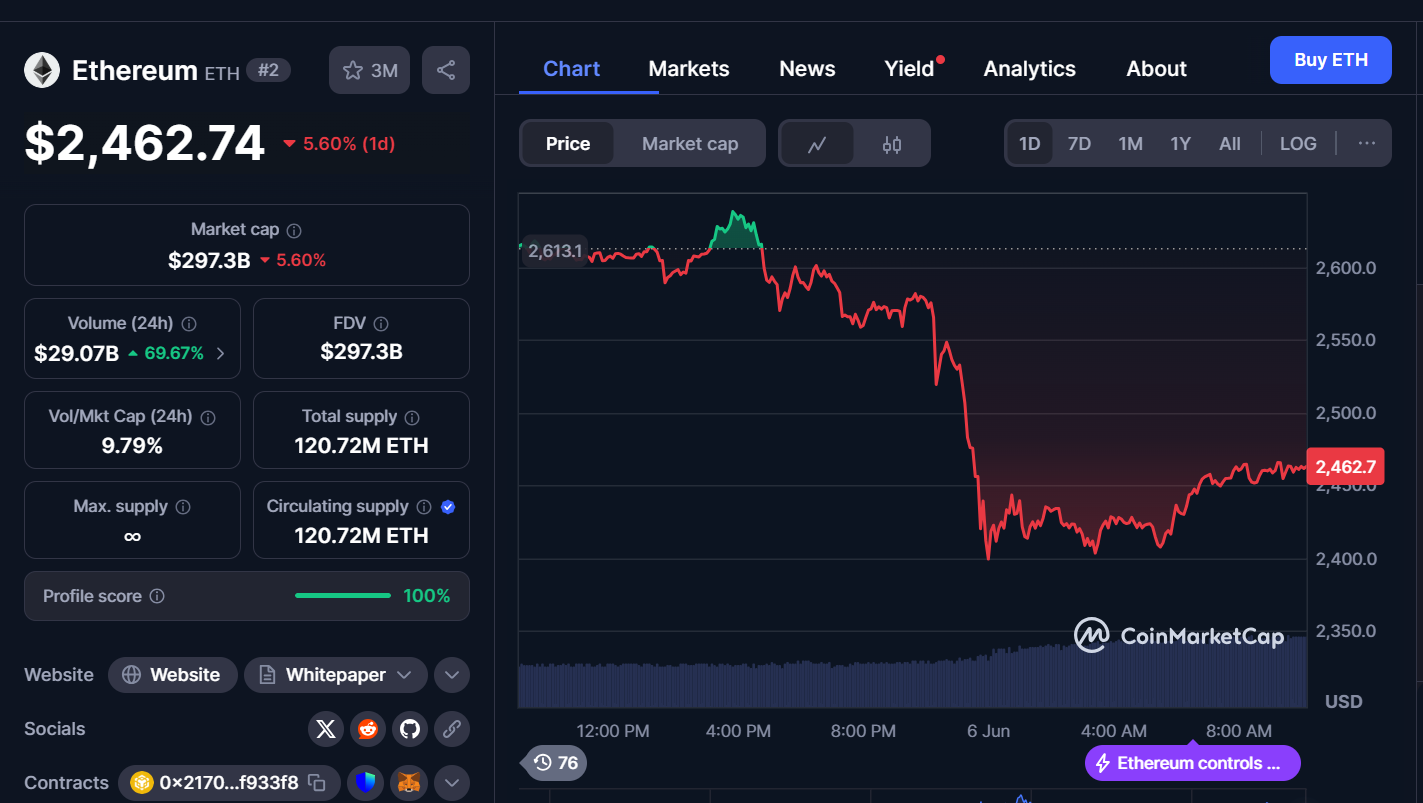This screenshot has width=1423, height=803.
Task: Switch to line chart view icon
Action: click(x=817, y=144)
